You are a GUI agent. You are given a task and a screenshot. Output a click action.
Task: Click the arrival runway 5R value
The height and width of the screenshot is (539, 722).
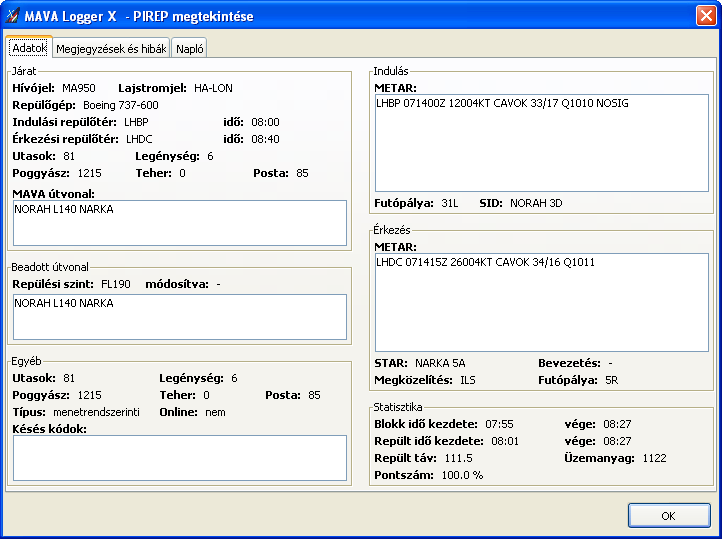tap(611, 380)
